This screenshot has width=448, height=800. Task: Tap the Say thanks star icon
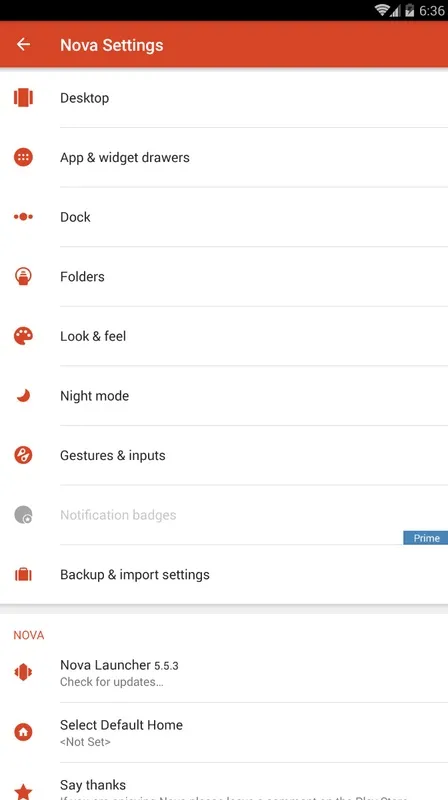point(23,791)
